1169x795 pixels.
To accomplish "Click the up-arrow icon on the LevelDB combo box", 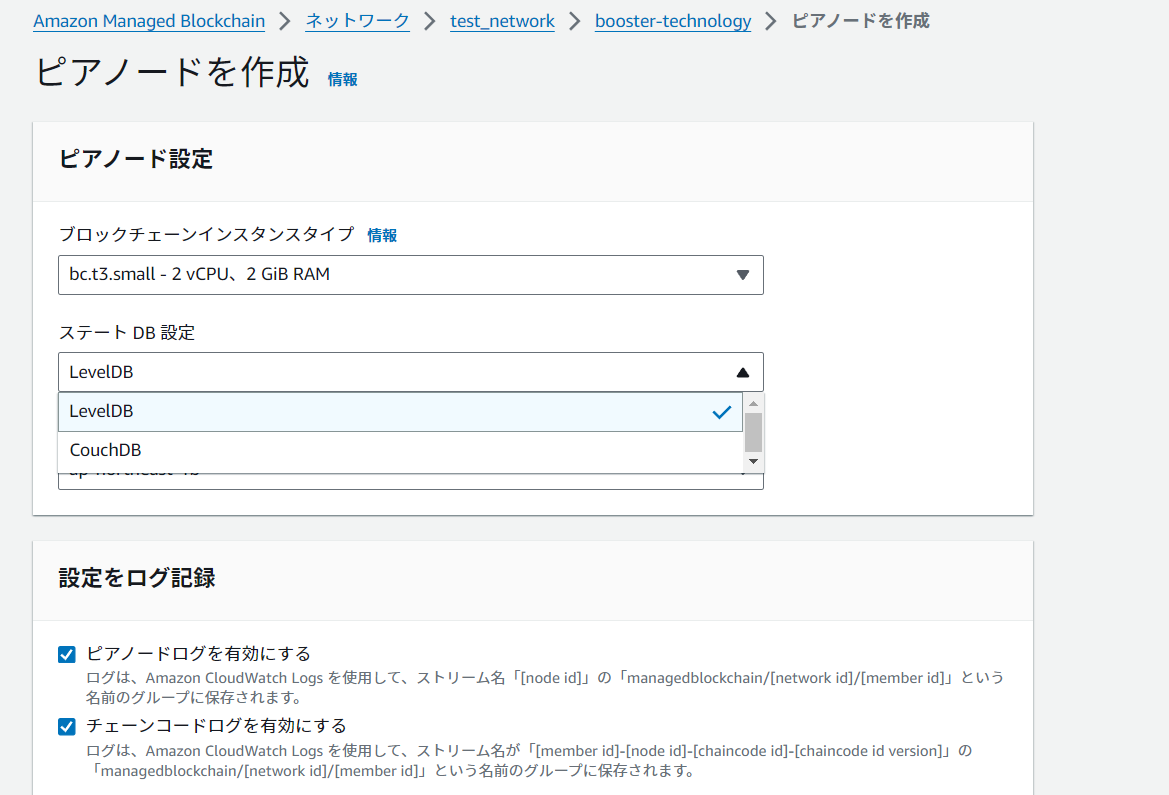I will 743,372.
